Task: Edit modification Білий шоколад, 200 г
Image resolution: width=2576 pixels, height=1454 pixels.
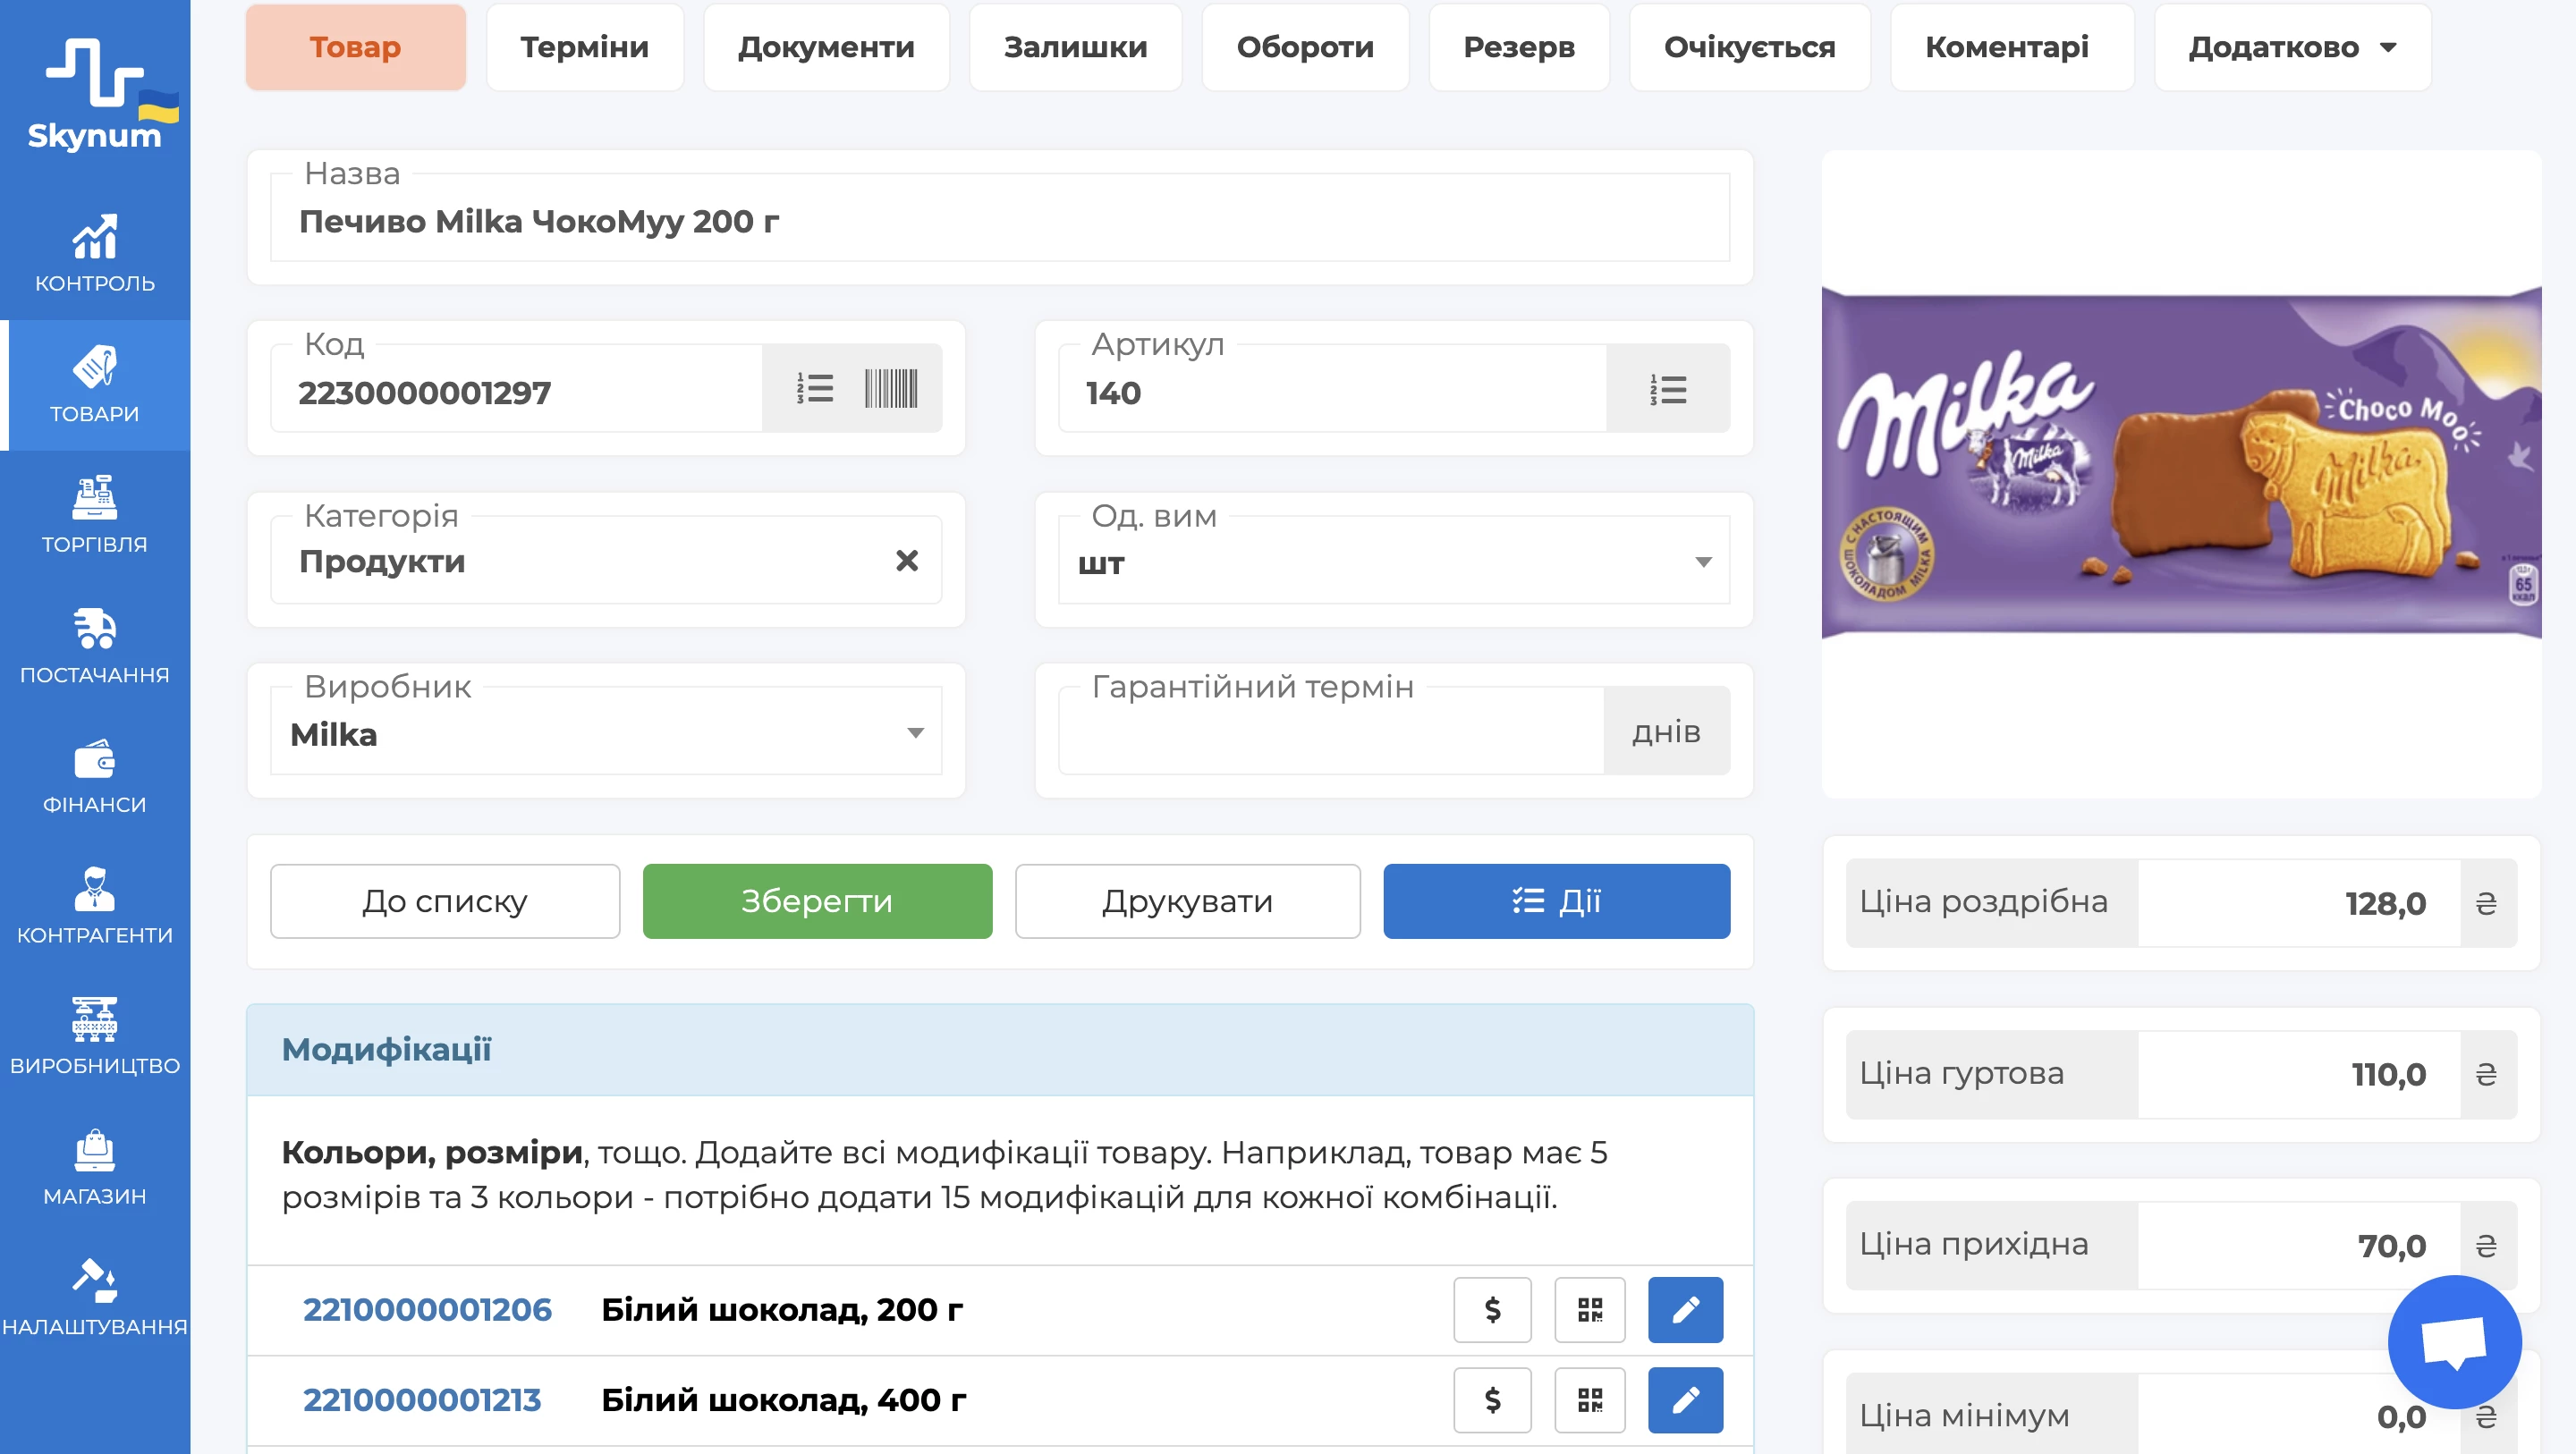Action: [1685, 1309]
